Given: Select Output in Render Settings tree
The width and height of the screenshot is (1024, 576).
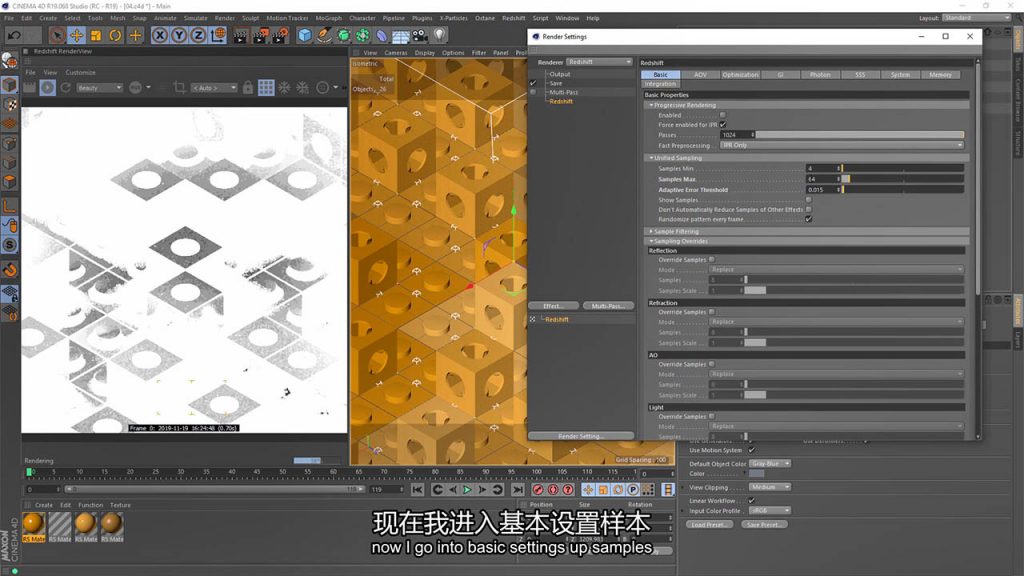Looking at the screenshot, I should [560, 74].
